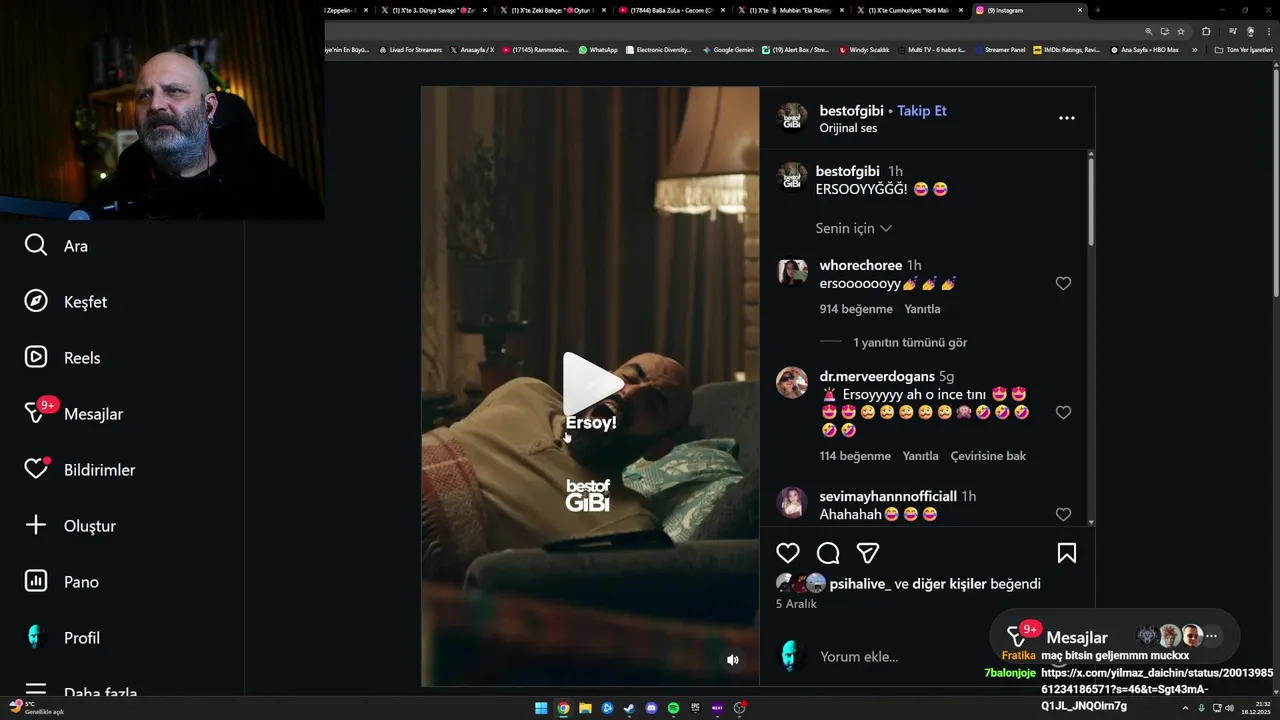The image size is (1280, 720).
Task: Open Chrome three-dot menu
Action: [1268, 31]
